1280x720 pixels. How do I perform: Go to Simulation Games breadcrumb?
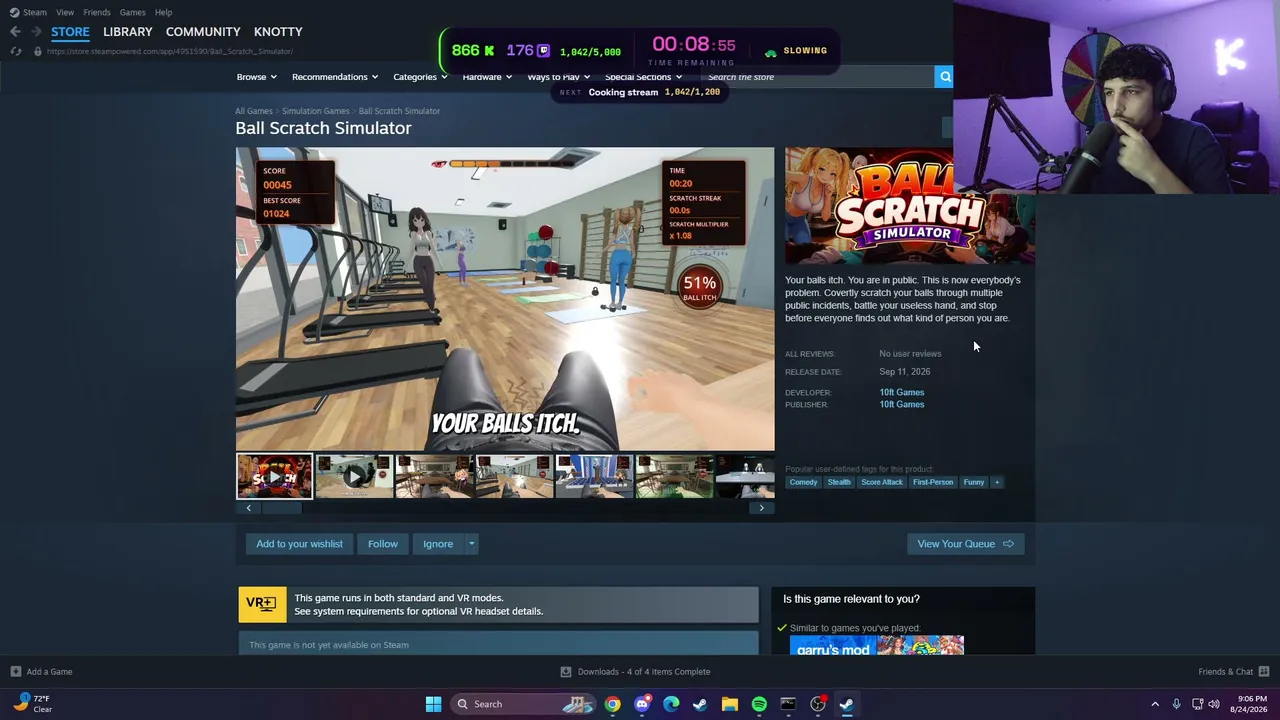pyautogui.click(x=316, y=111)
